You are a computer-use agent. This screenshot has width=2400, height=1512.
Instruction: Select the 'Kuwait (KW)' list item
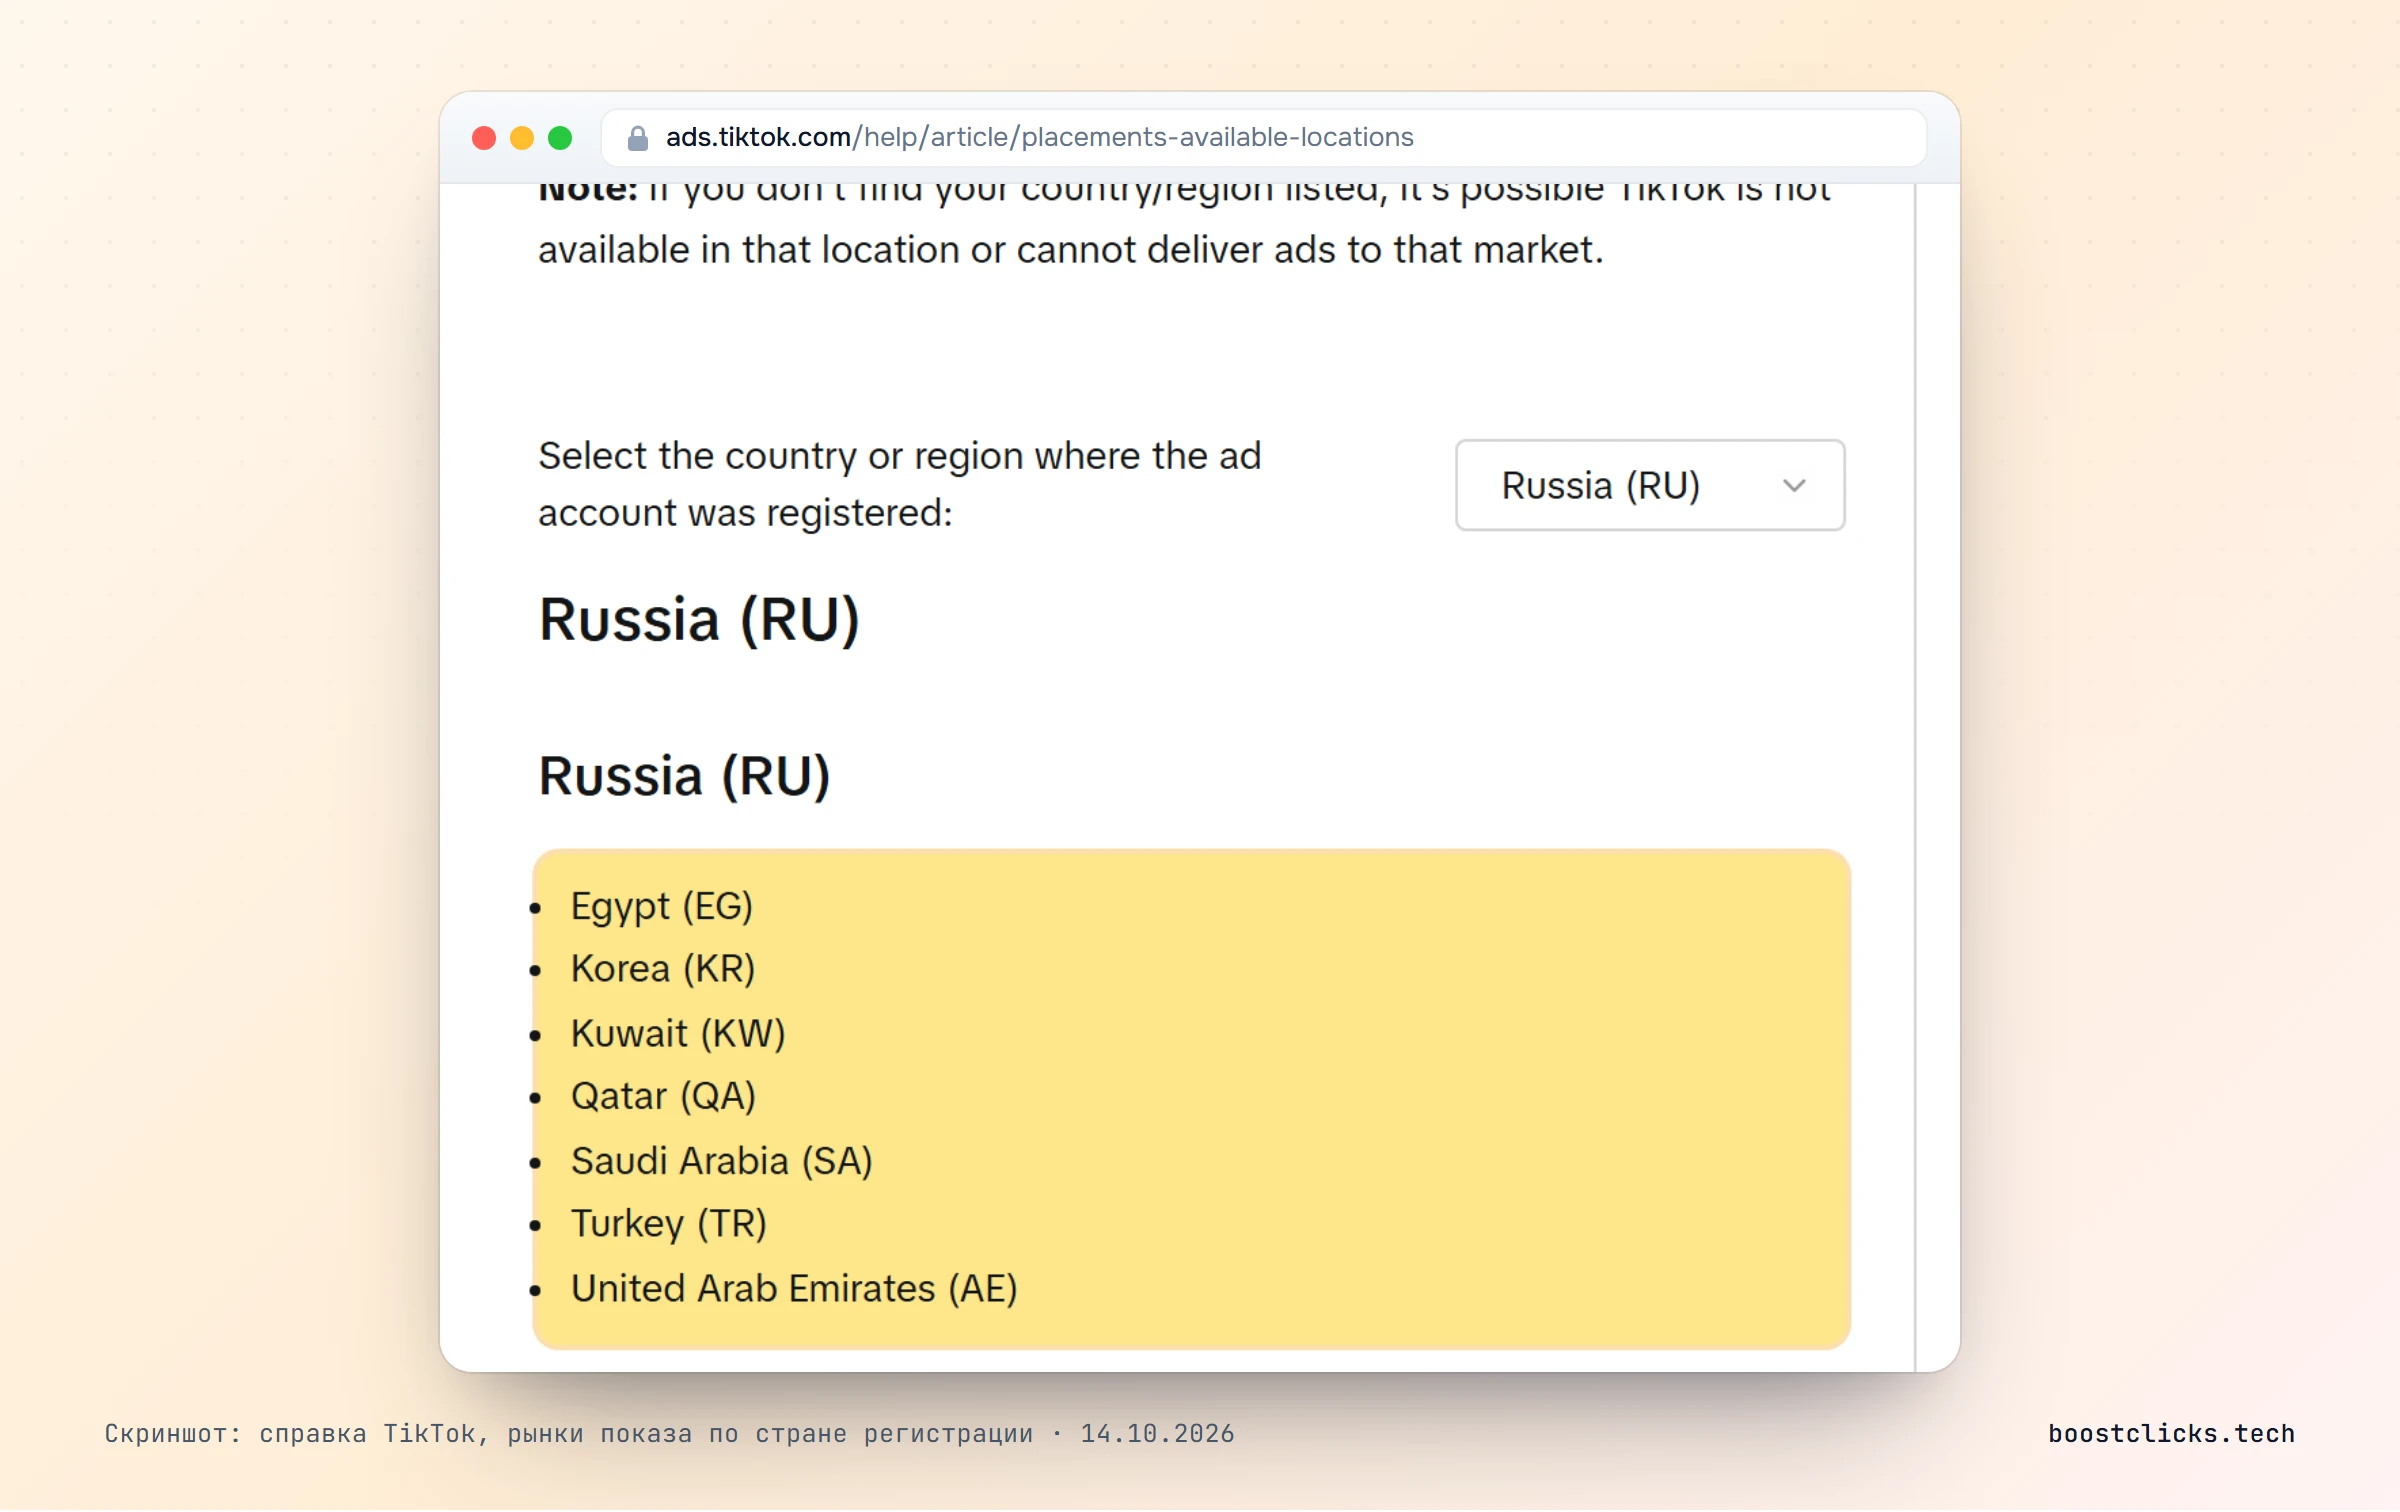click(678, 1033)
